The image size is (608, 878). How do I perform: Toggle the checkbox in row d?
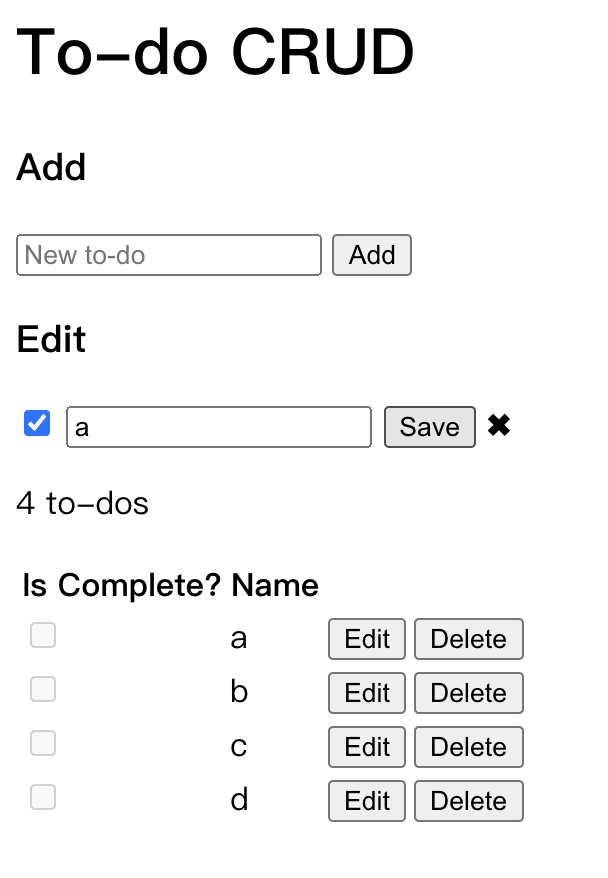pyautogui.click(x=43, y=797)
